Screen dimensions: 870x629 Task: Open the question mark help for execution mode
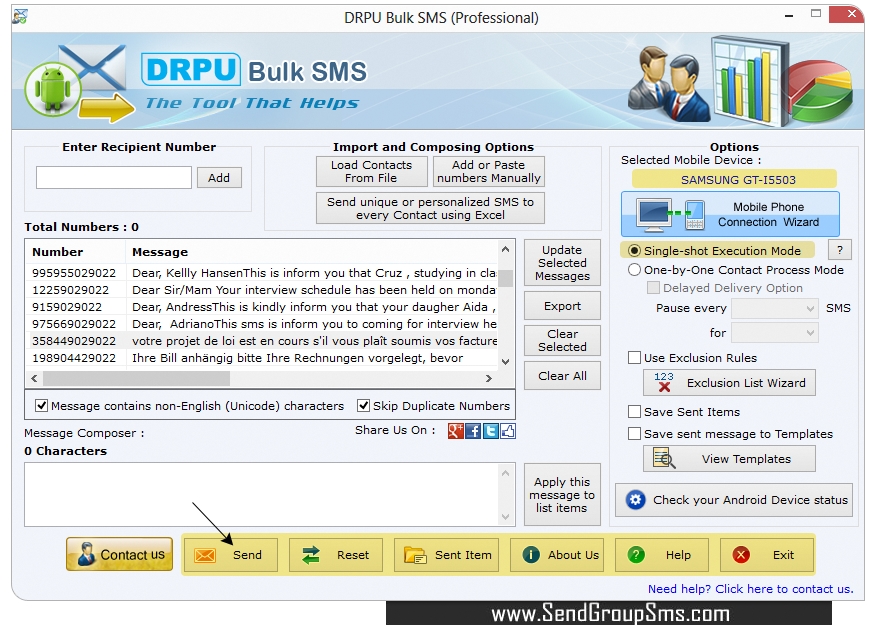tap(839, 250)
